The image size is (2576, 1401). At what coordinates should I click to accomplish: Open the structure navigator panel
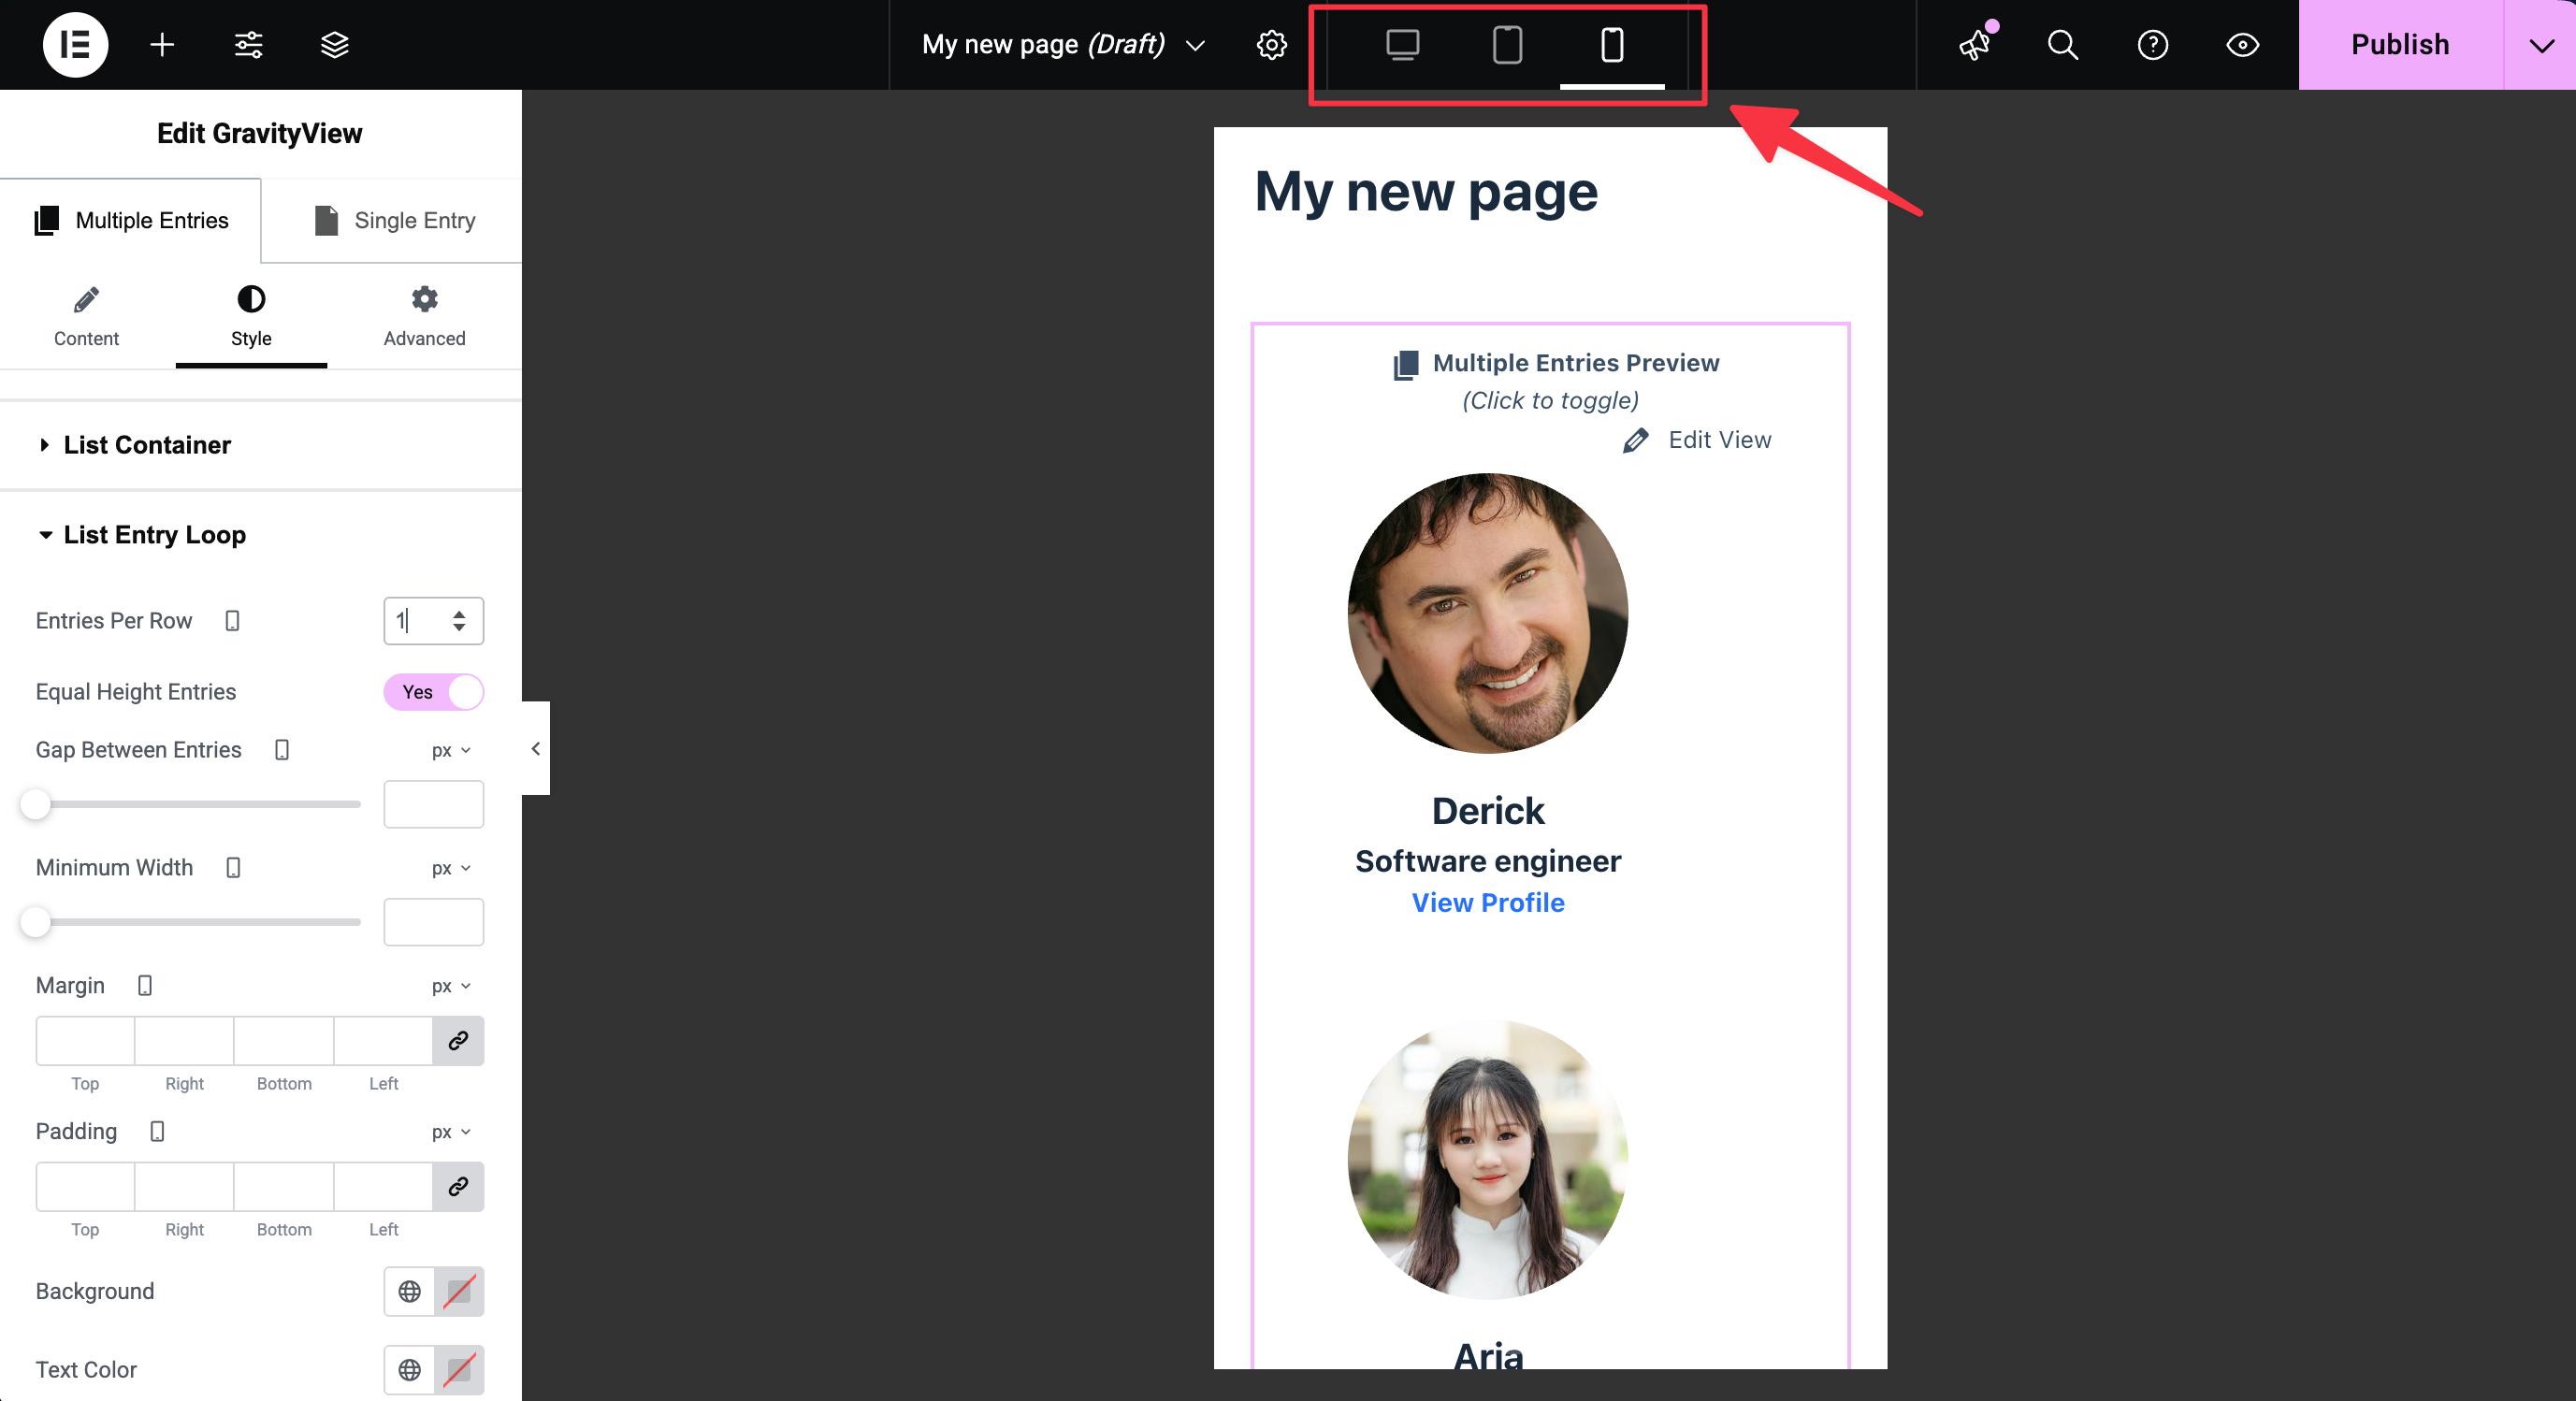click(333, 44)
